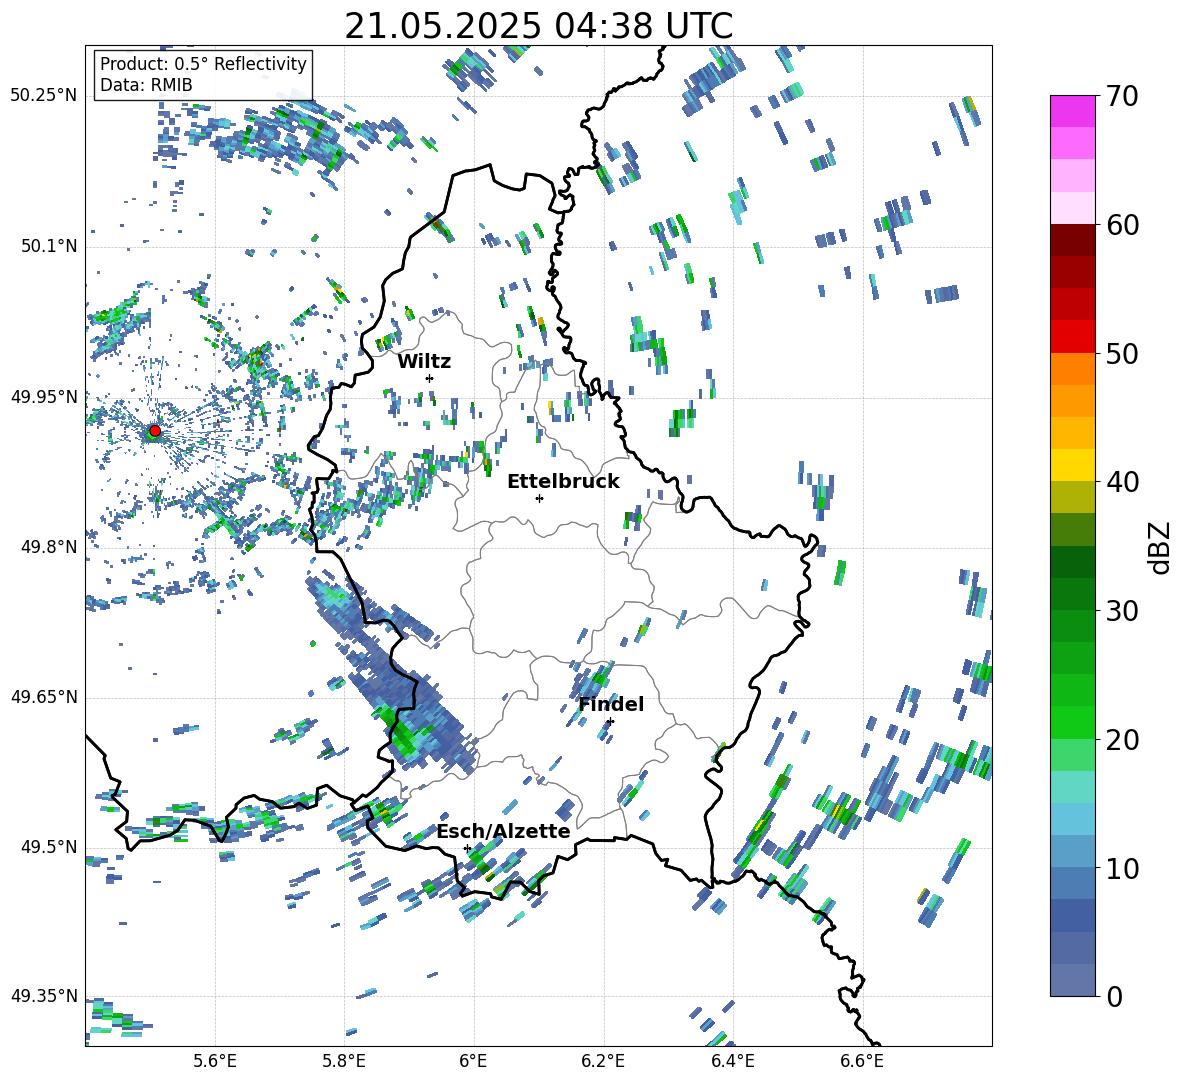
Task: Click the 70 tick on colorbar
Action: coord(1122,96)
